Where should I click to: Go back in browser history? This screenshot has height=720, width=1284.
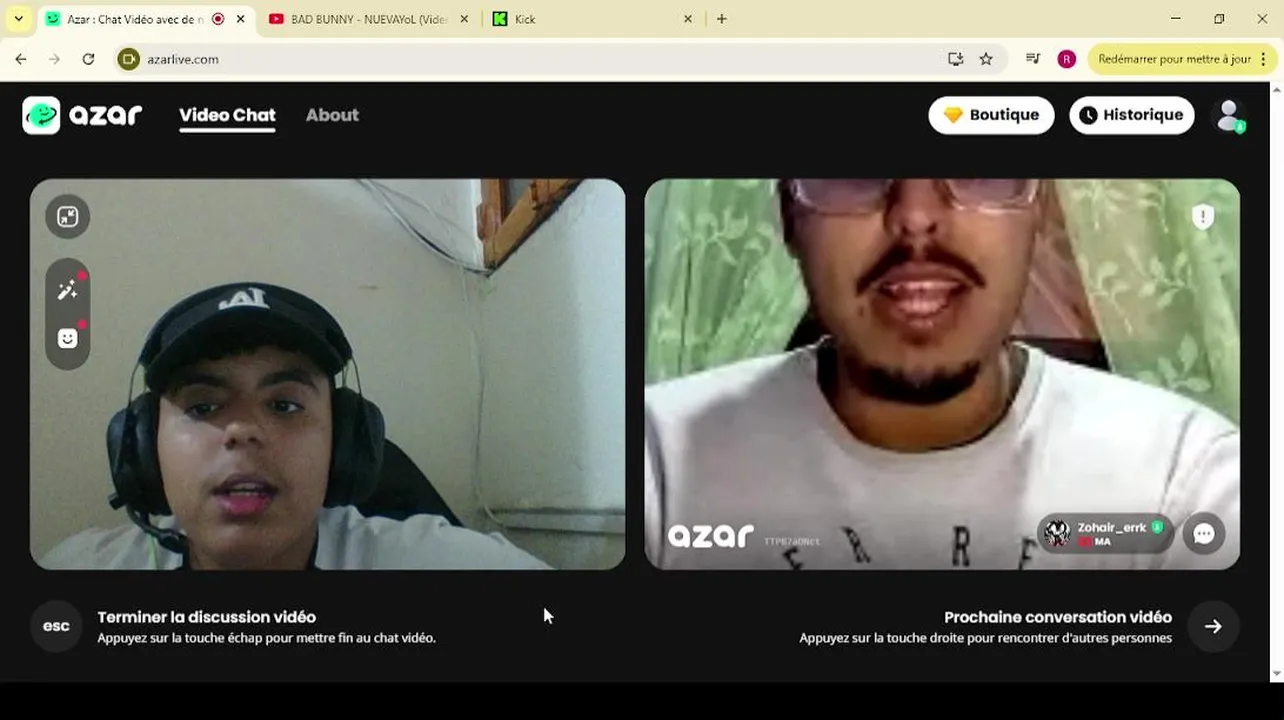(21, 59)
